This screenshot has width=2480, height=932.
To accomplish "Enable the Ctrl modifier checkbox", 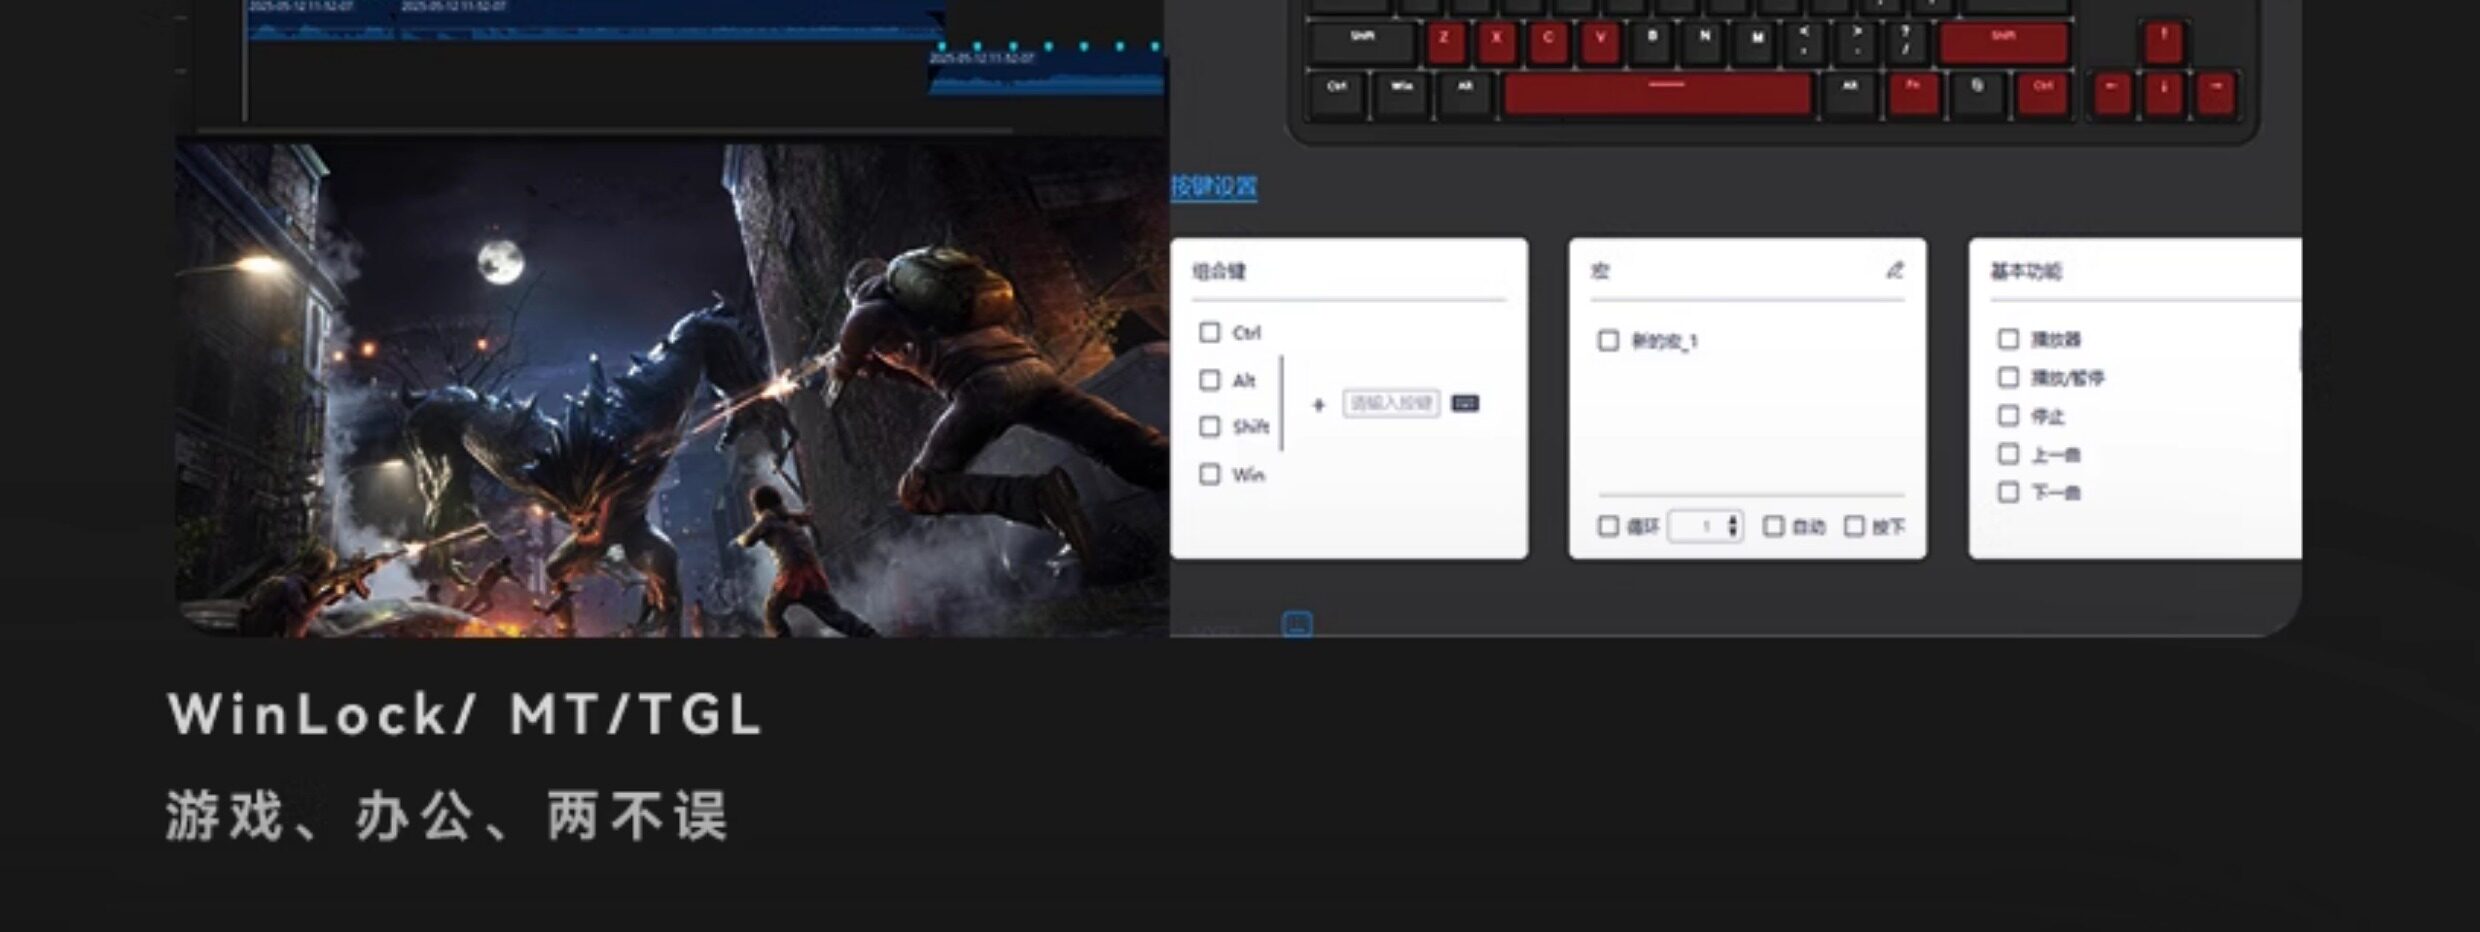I will pos(1210,332).
